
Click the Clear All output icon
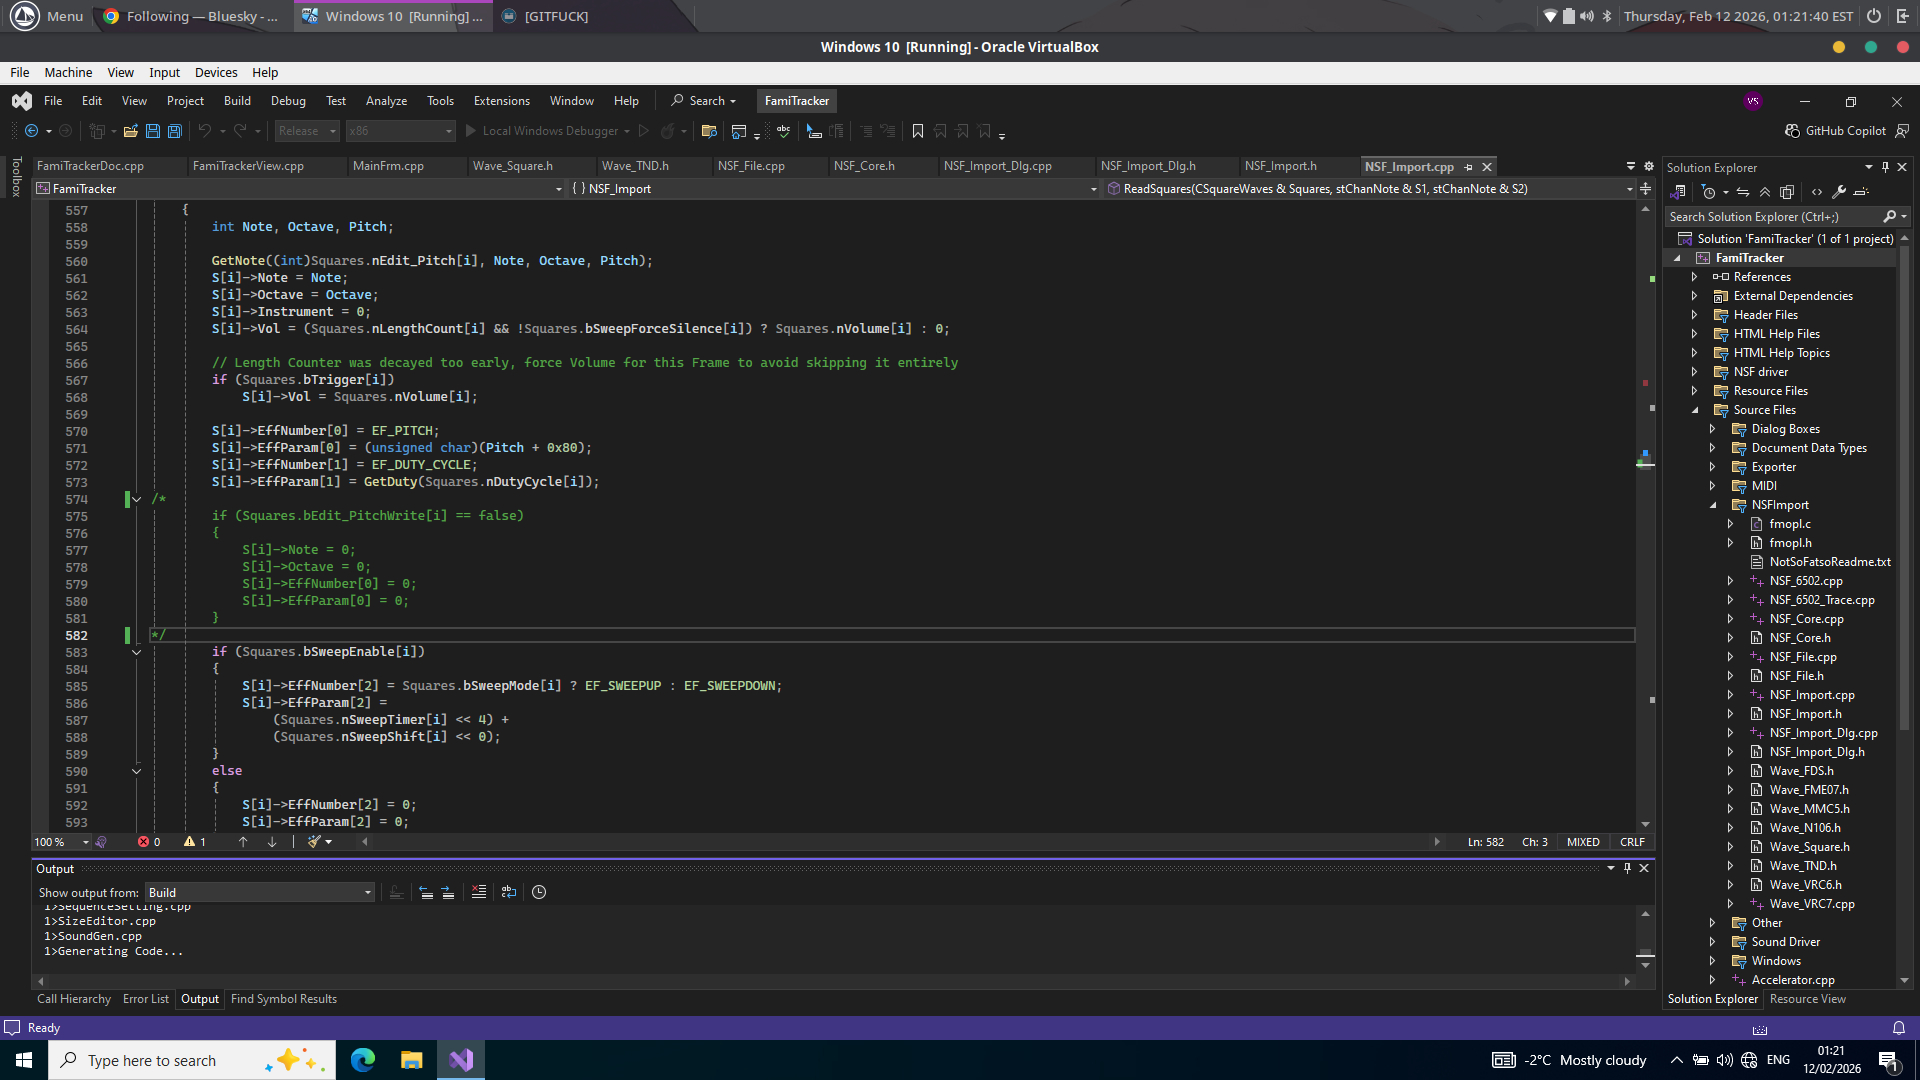[x=479, y=892]
